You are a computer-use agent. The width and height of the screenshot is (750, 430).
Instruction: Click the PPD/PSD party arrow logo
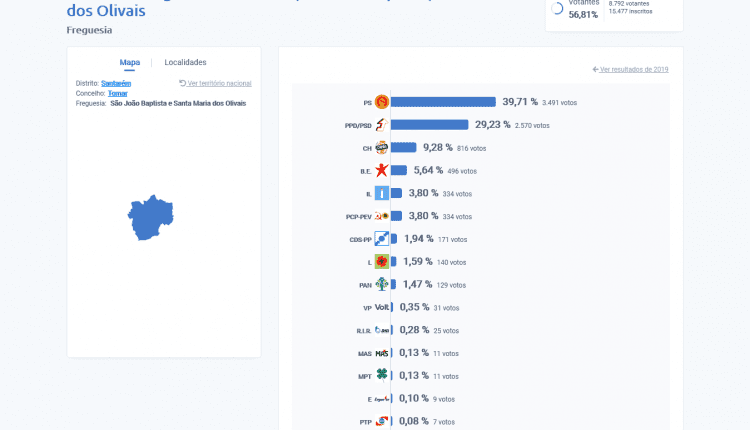381,125
